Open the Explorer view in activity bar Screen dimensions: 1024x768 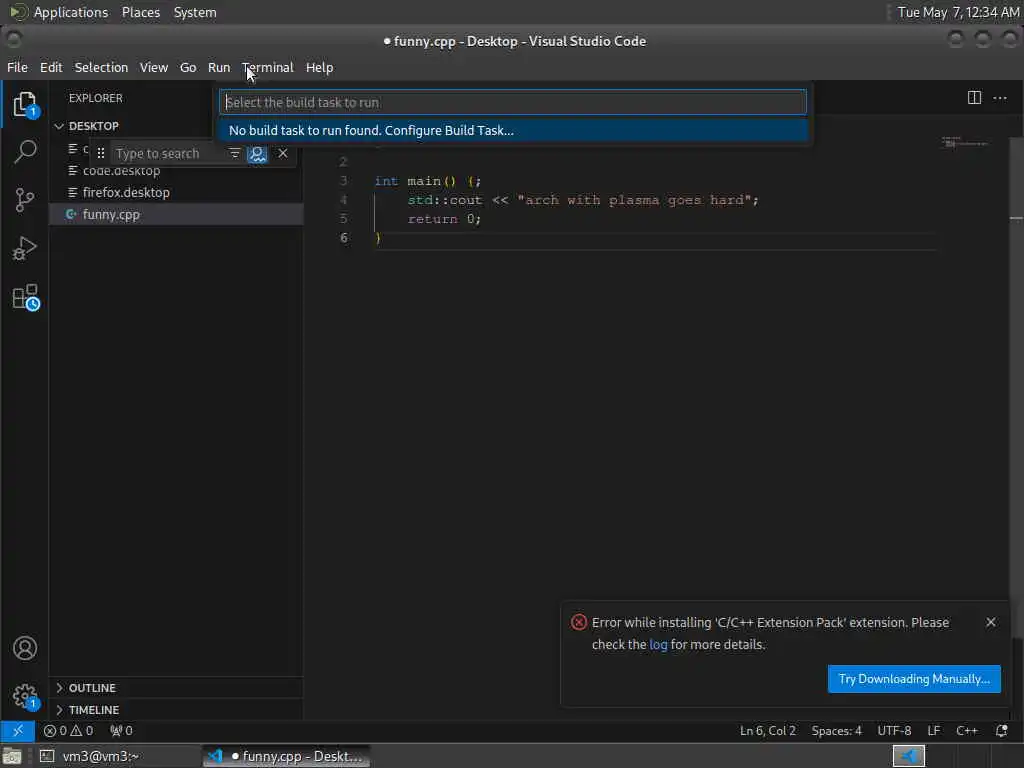click(25, 104)
